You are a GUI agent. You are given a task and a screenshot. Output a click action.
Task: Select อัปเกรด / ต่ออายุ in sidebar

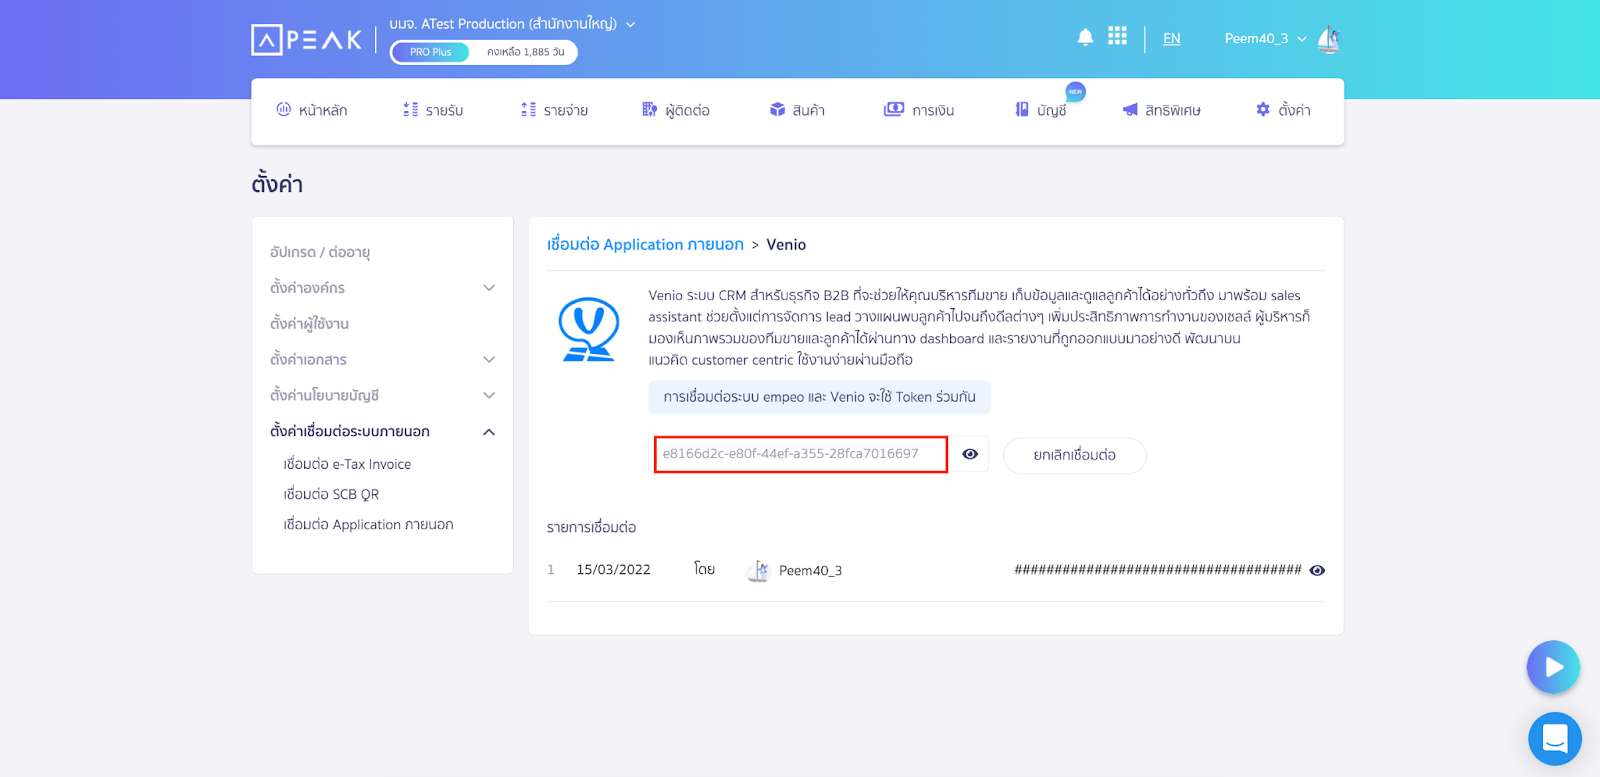pos(320,252)
